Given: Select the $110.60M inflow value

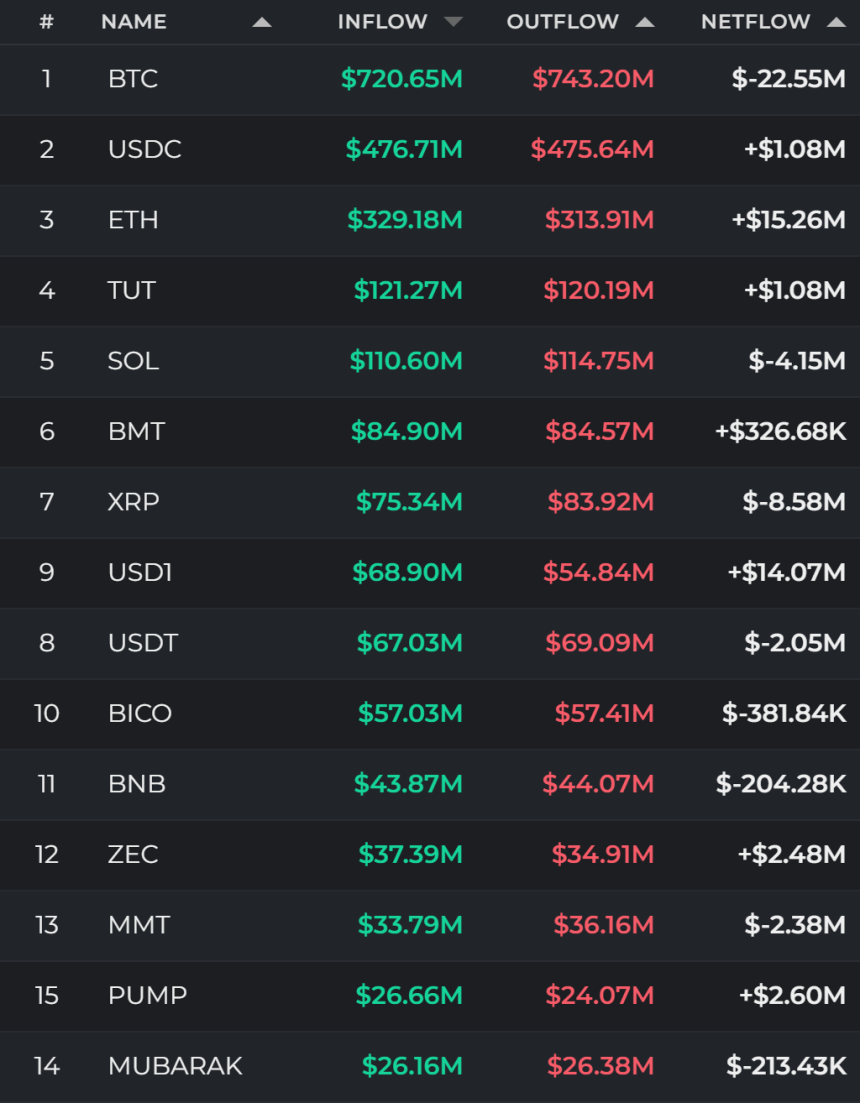Looking at the screenshot, I should (406, 361).
